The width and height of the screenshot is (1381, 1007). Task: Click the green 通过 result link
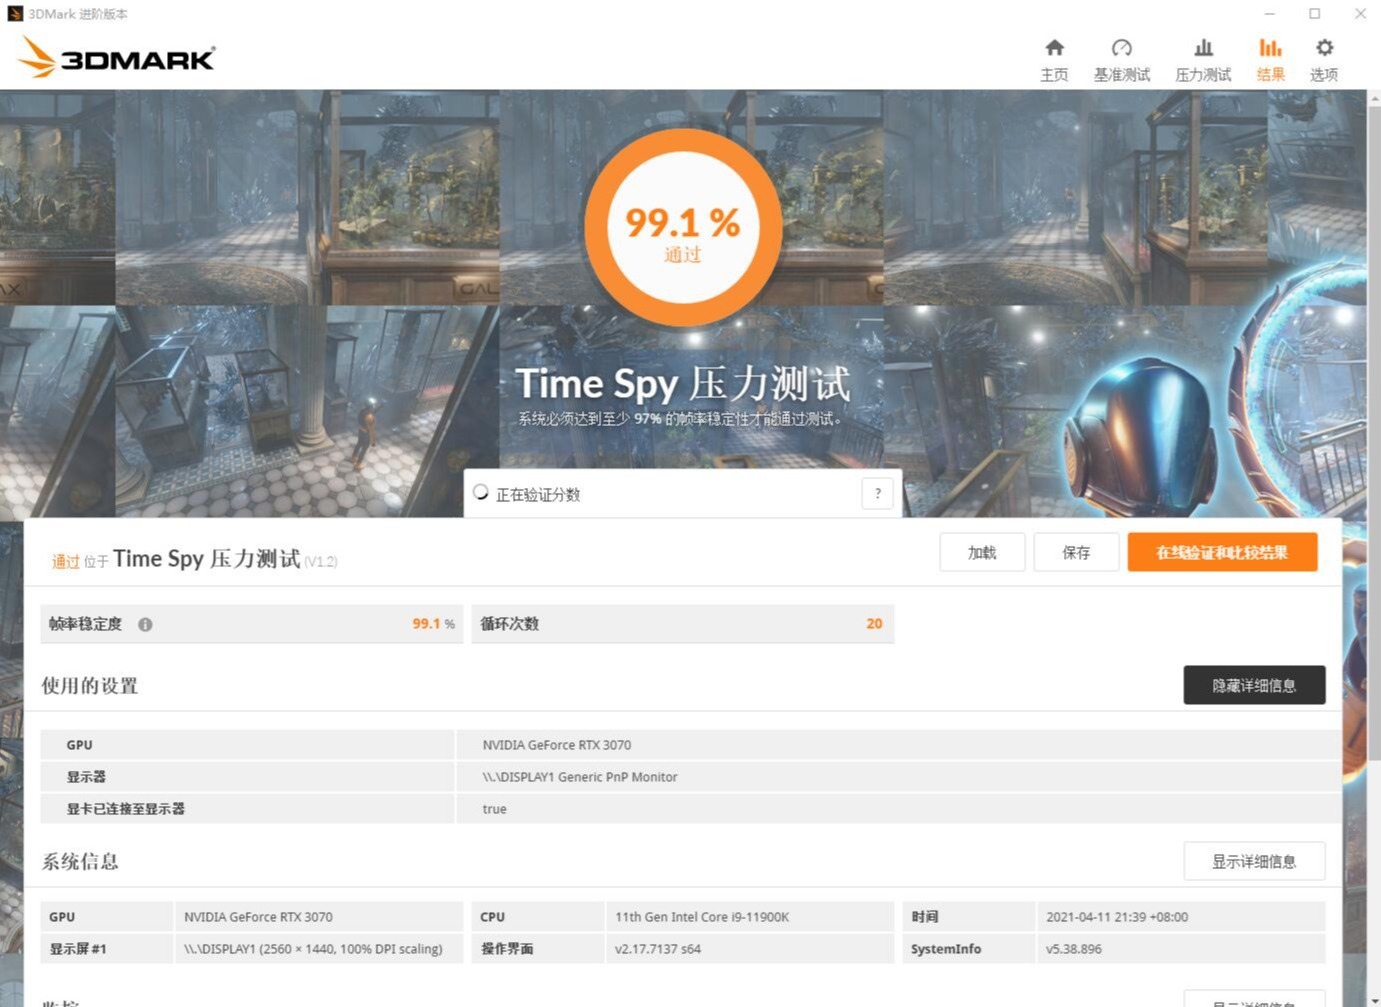(65, 561)
